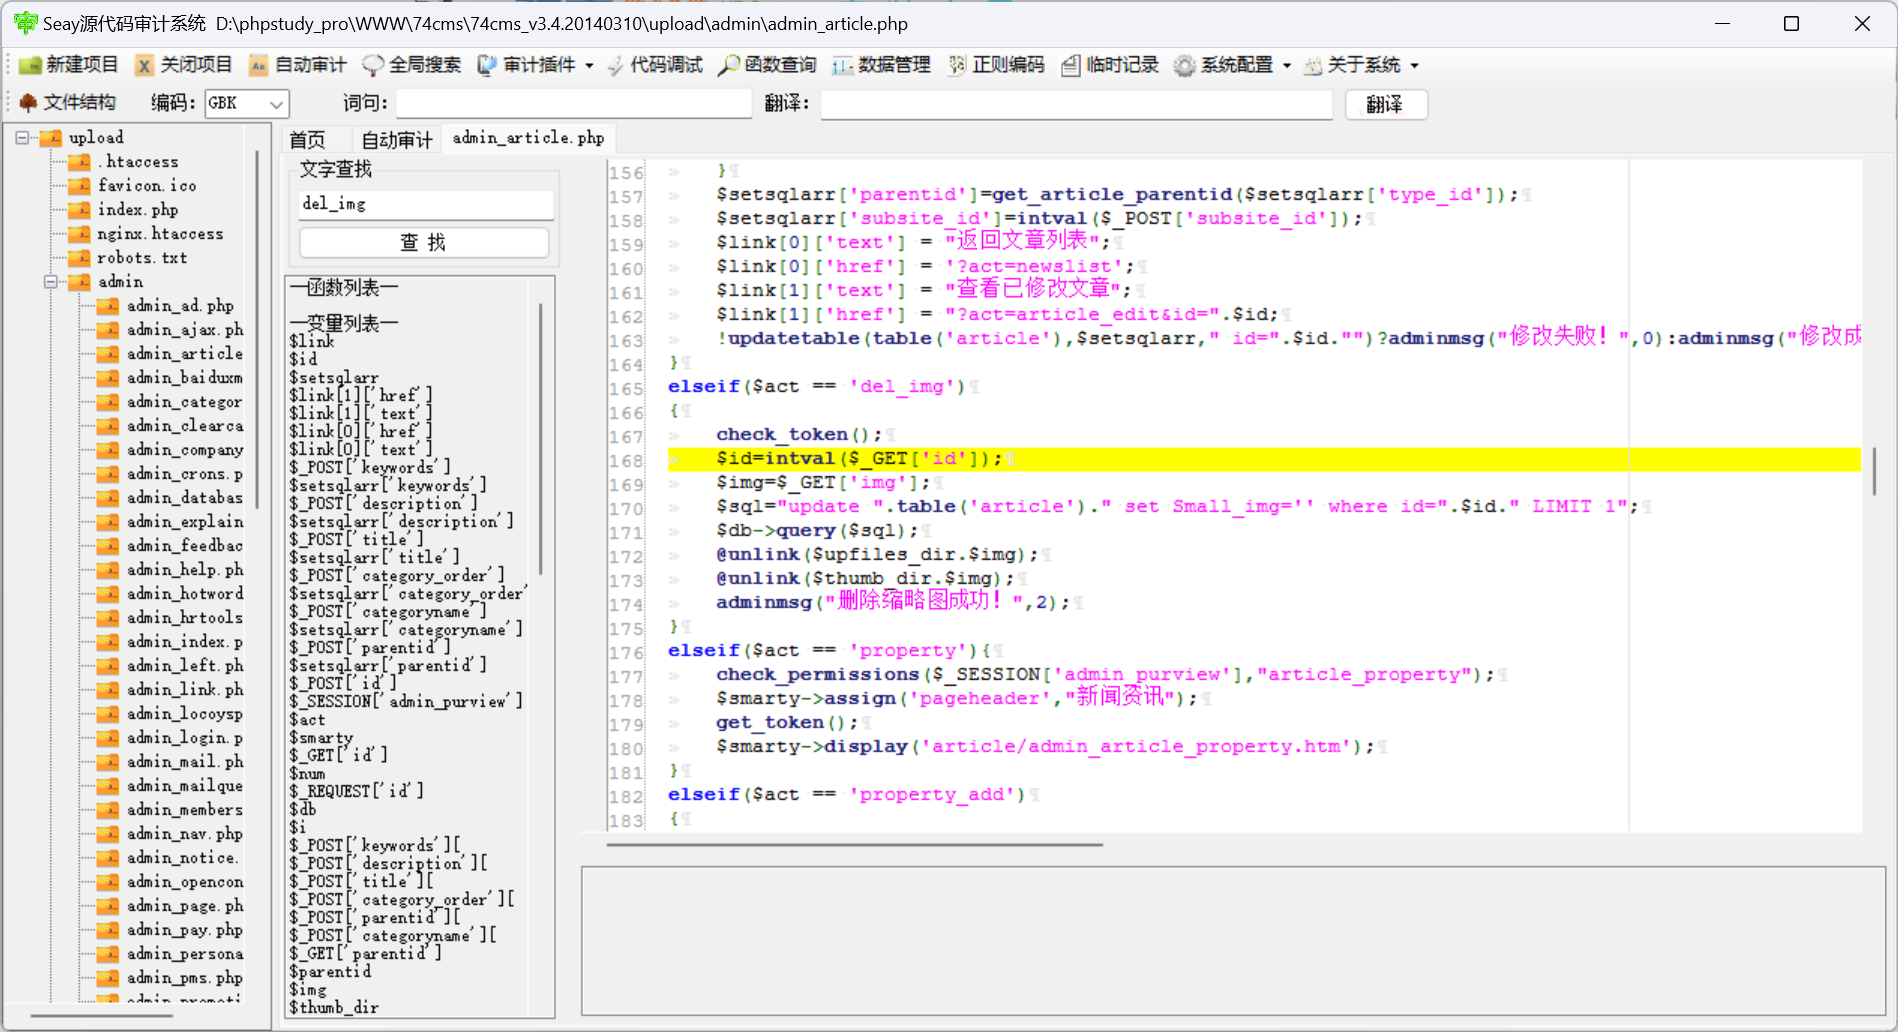Click the 文件结构 file structure icon
The height and width of the screenshot is (1032, 1898).
[28, 103]
